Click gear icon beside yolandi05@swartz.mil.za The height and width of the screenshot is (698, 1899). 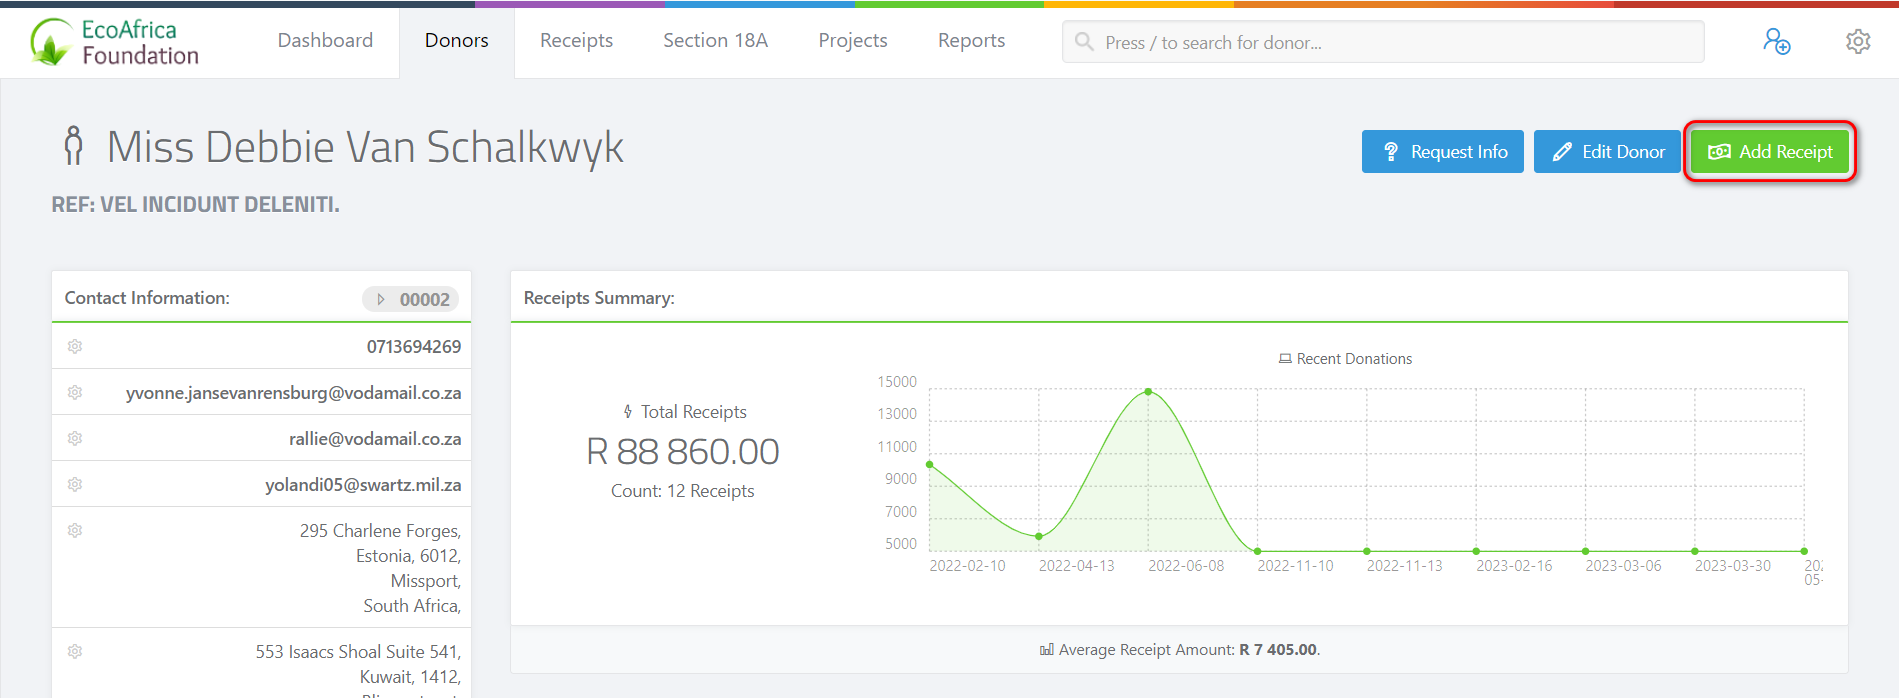(x=75, y=485)
